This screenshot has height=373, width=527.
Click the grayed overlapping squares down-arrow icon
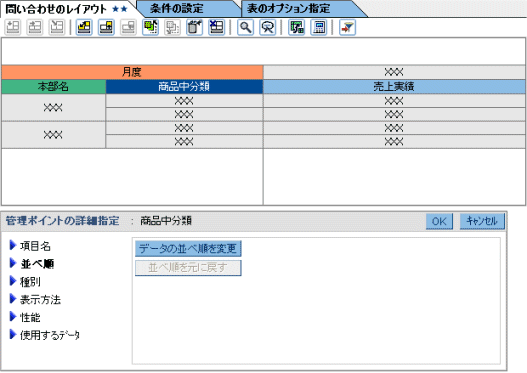pos(172,27)
